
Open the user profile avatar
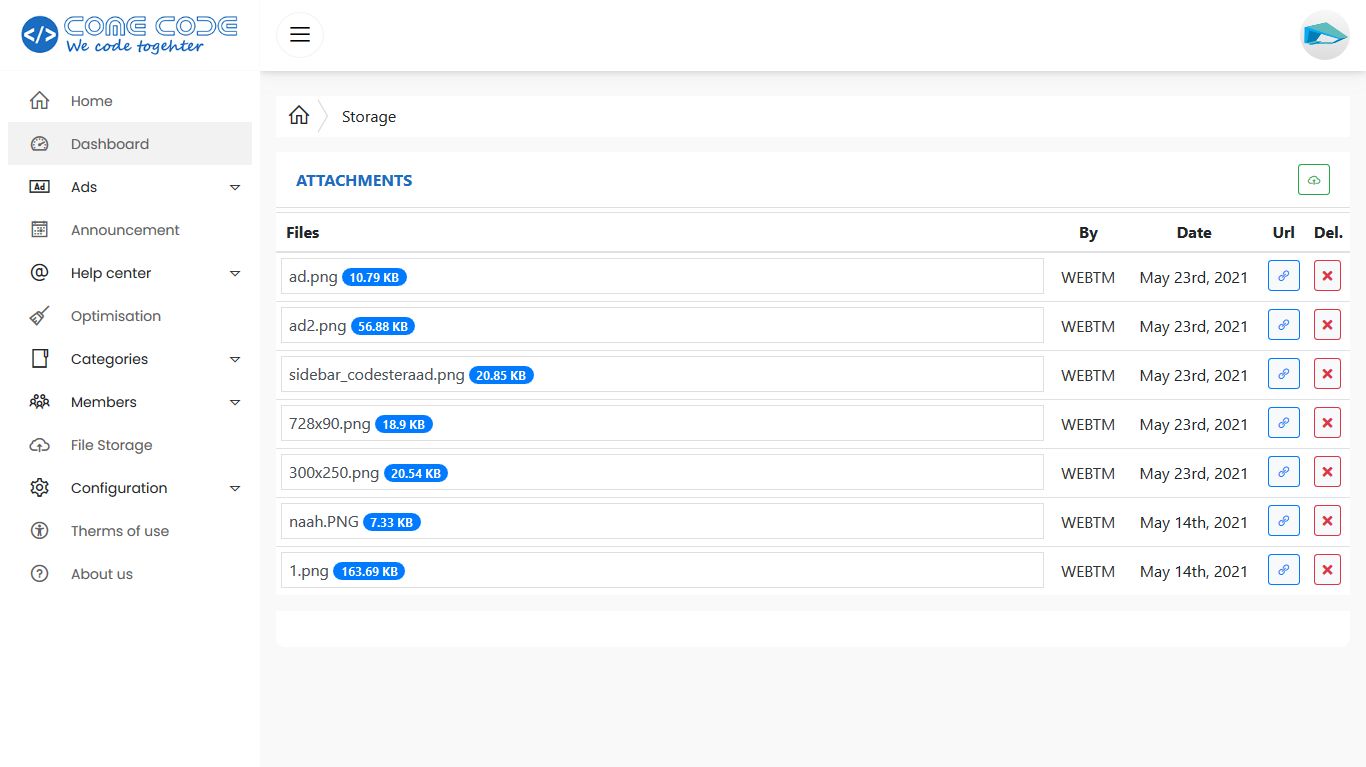pyautogui.click(x=1324, y=35)
